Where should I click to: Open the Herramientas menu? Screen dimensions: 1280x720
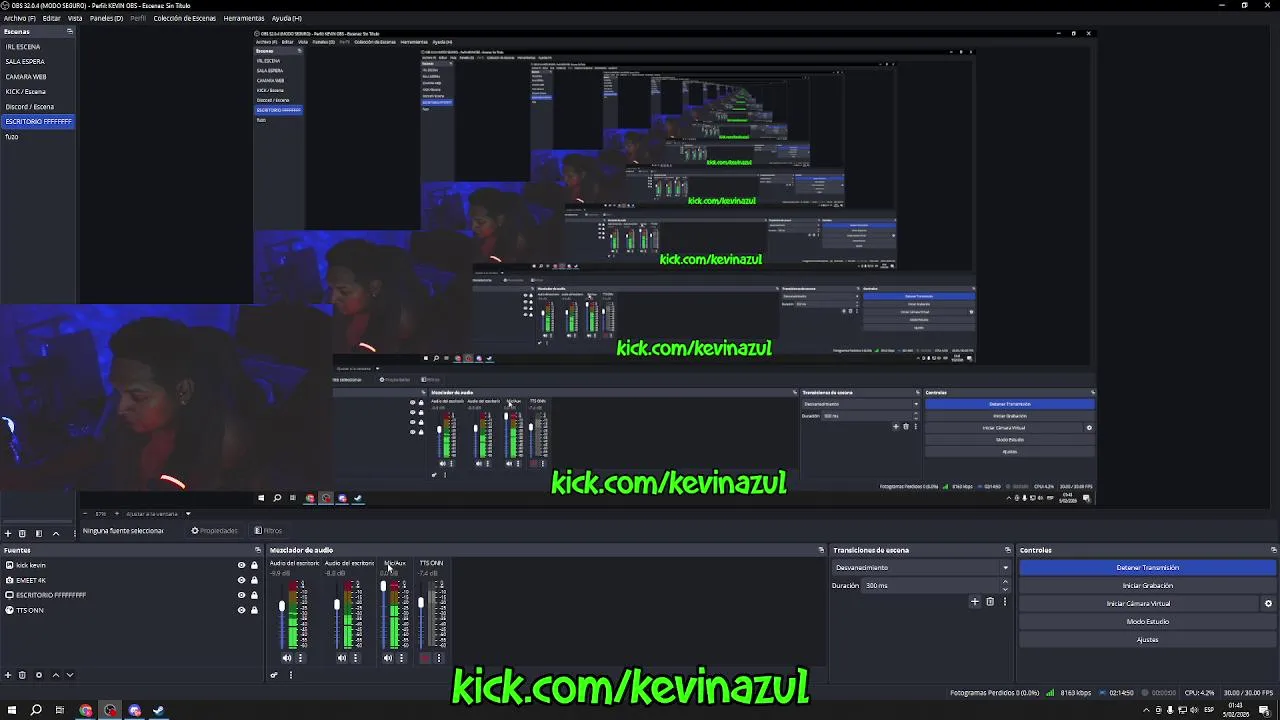tap(244, 18)
